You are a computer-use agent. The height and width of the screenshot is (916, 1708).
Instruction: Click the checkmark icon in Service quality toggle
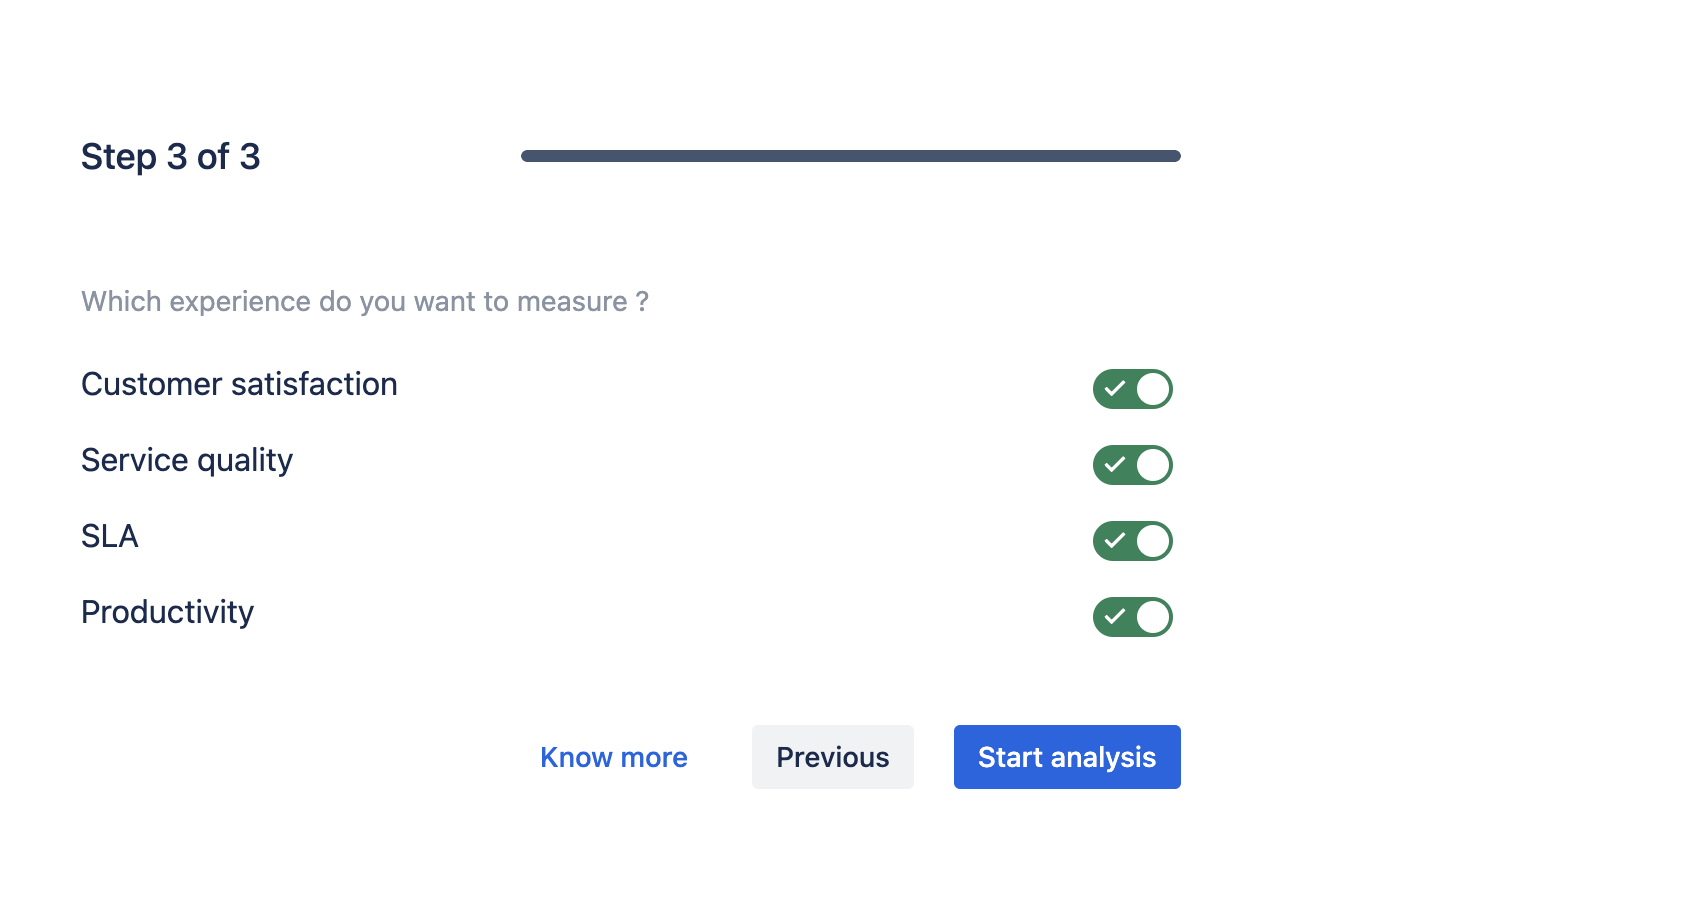[1115, 465]
